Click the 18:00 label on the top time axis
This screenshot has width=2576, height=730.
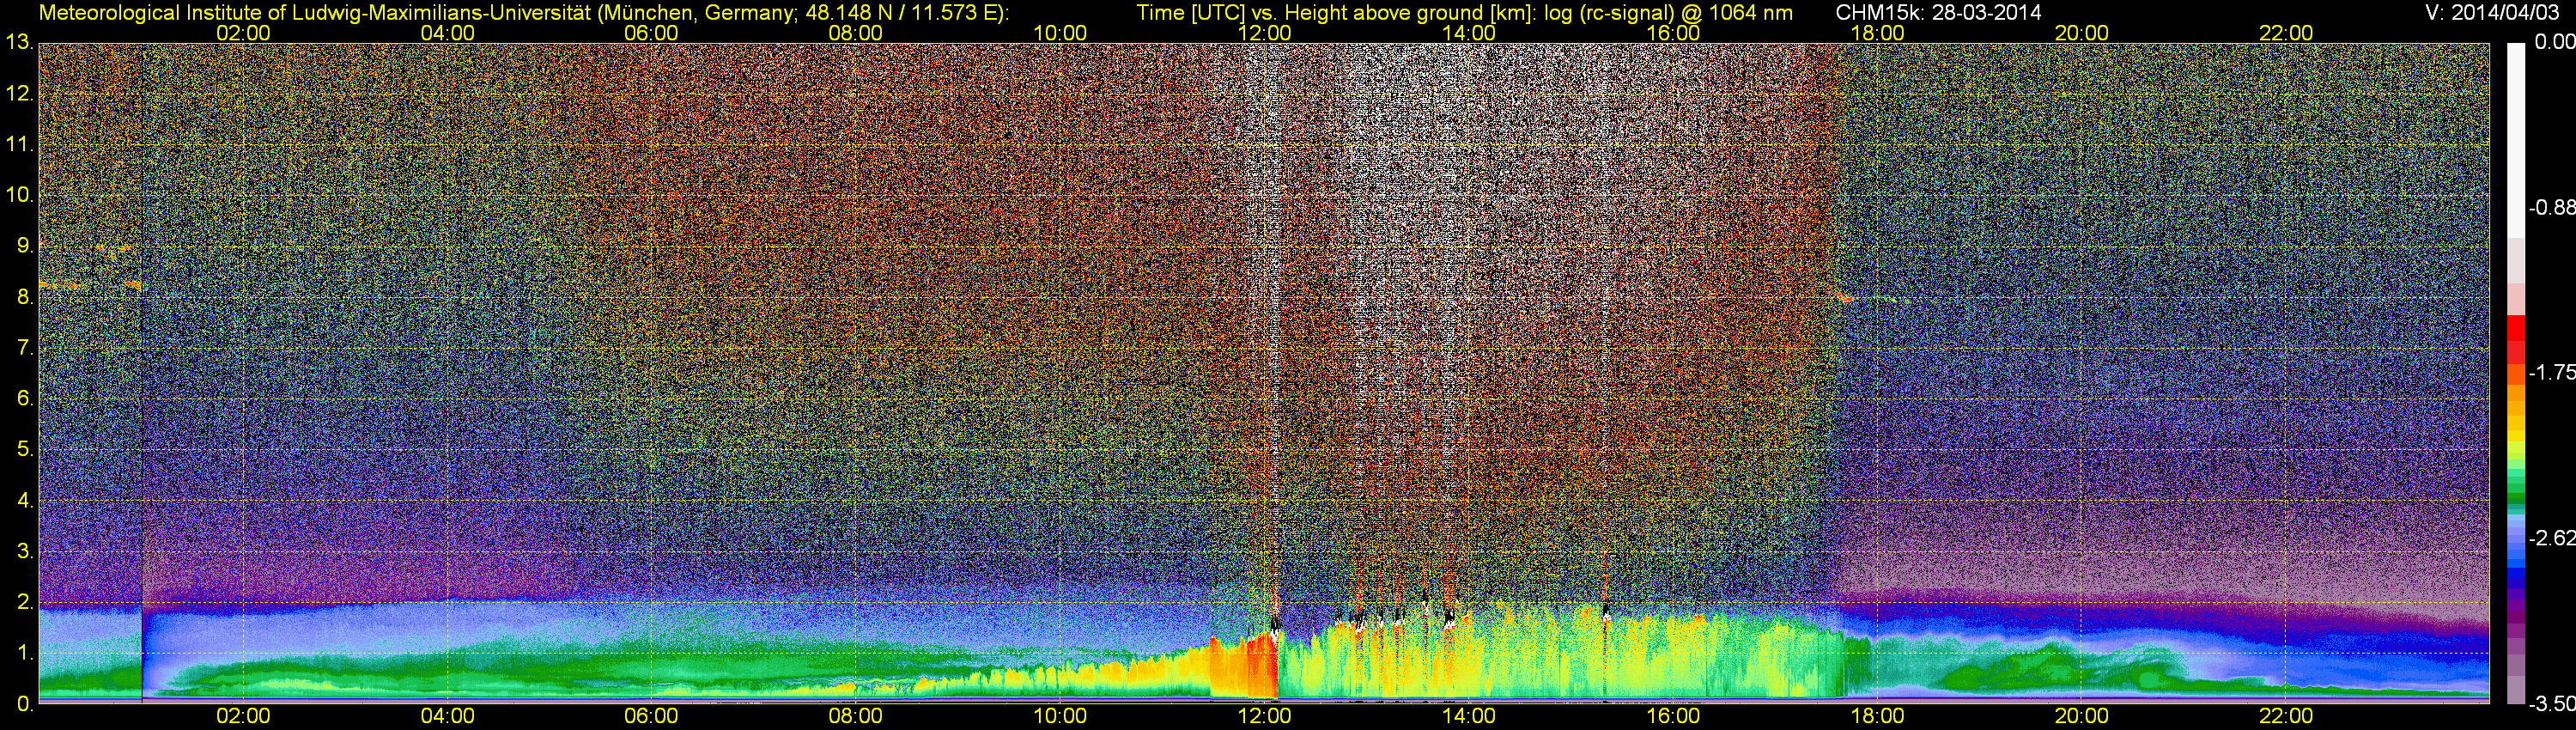coord(1877,33)
